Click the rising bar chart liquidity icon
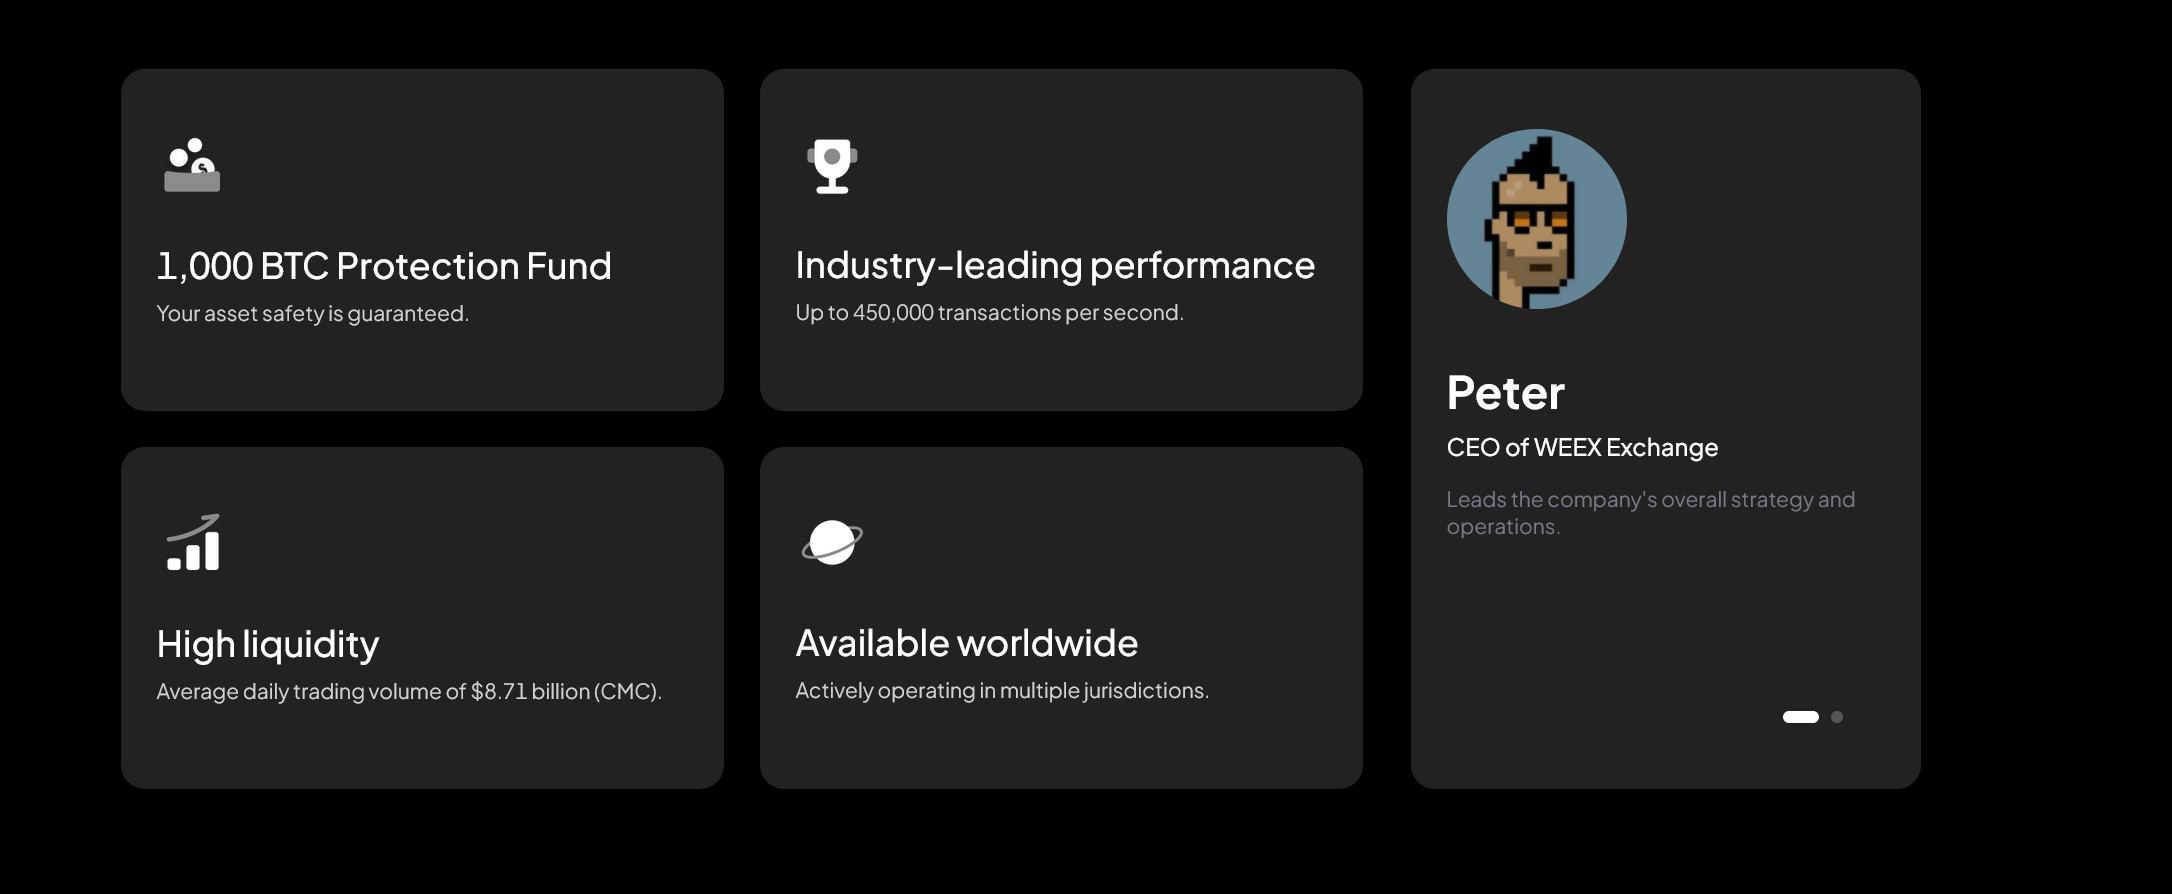Screen dimensions: 2172x894 (193, 543)
